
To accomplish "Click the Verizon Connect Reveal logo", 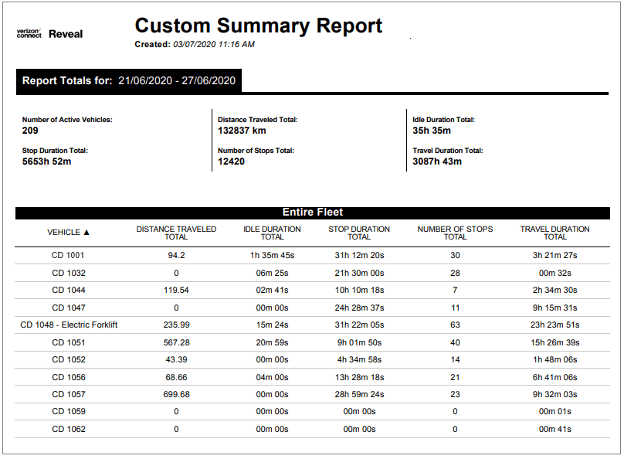I will [x=50, y=33].
